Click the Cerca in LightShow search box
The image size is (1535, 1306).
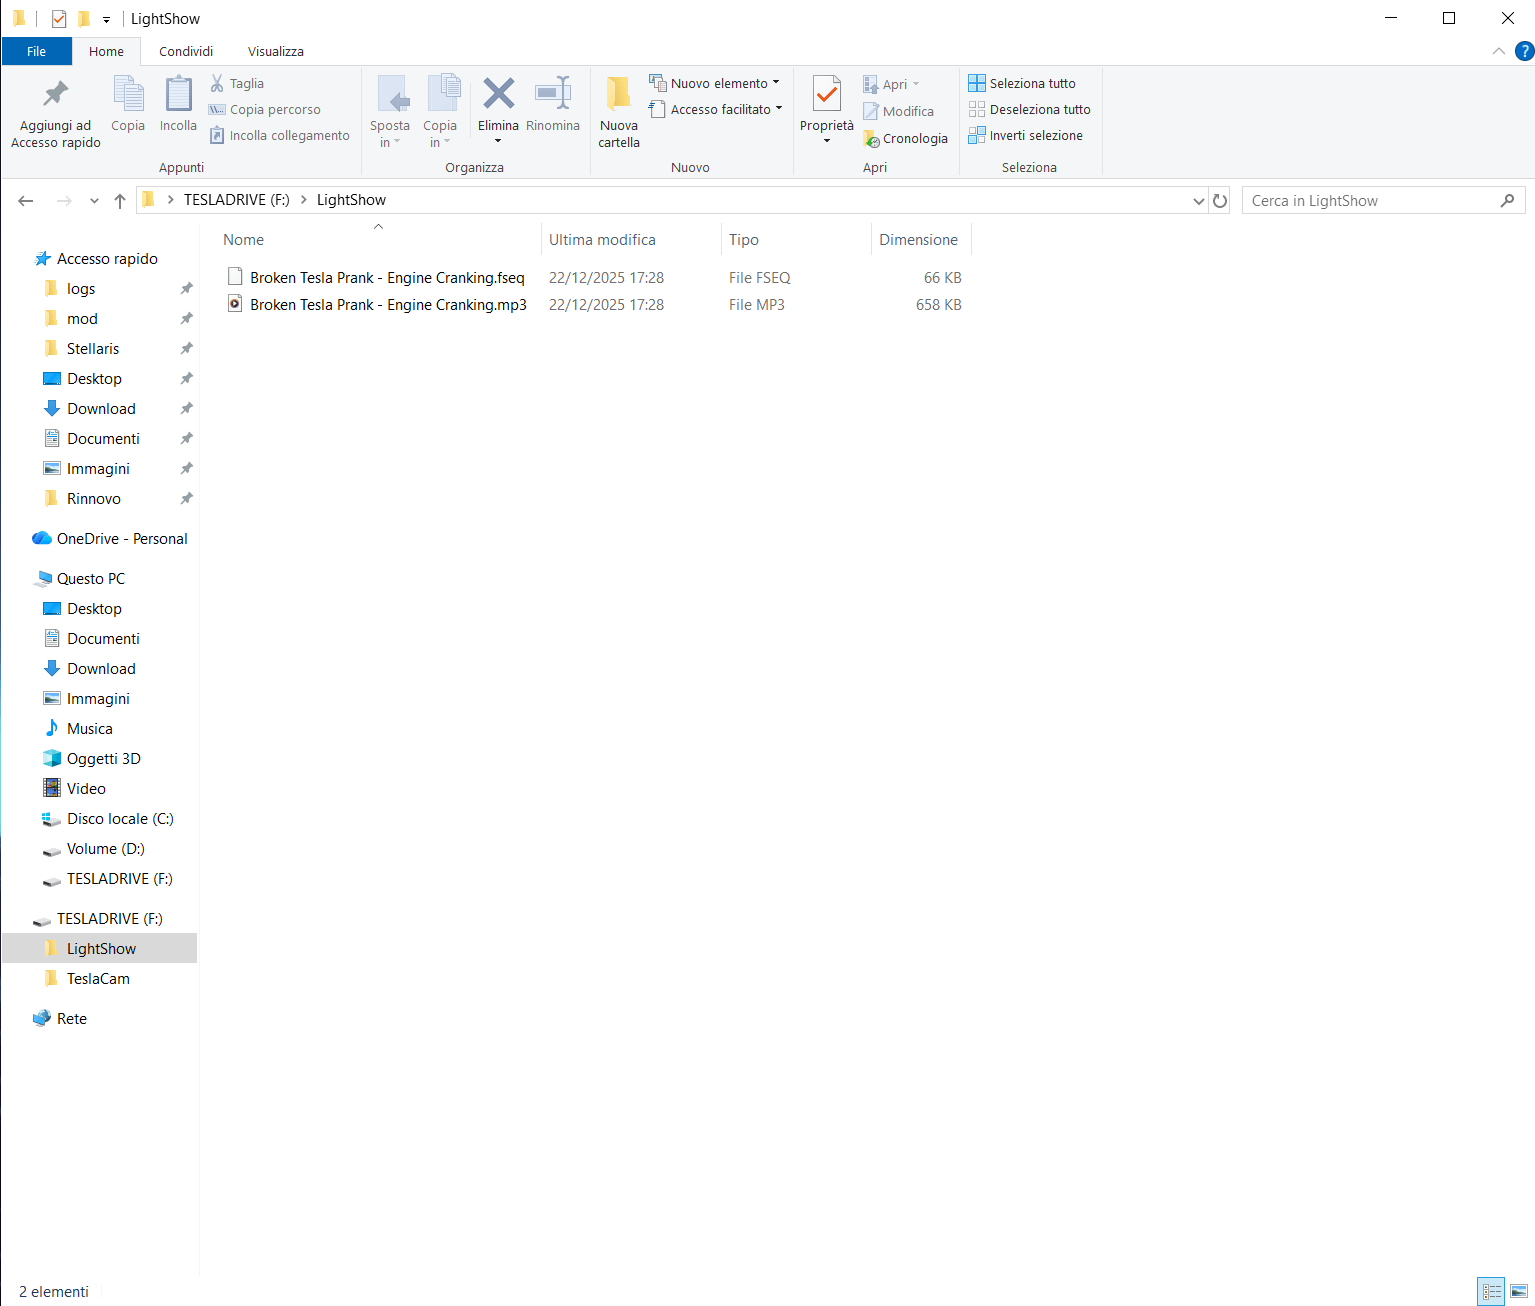pos(1370,201)
